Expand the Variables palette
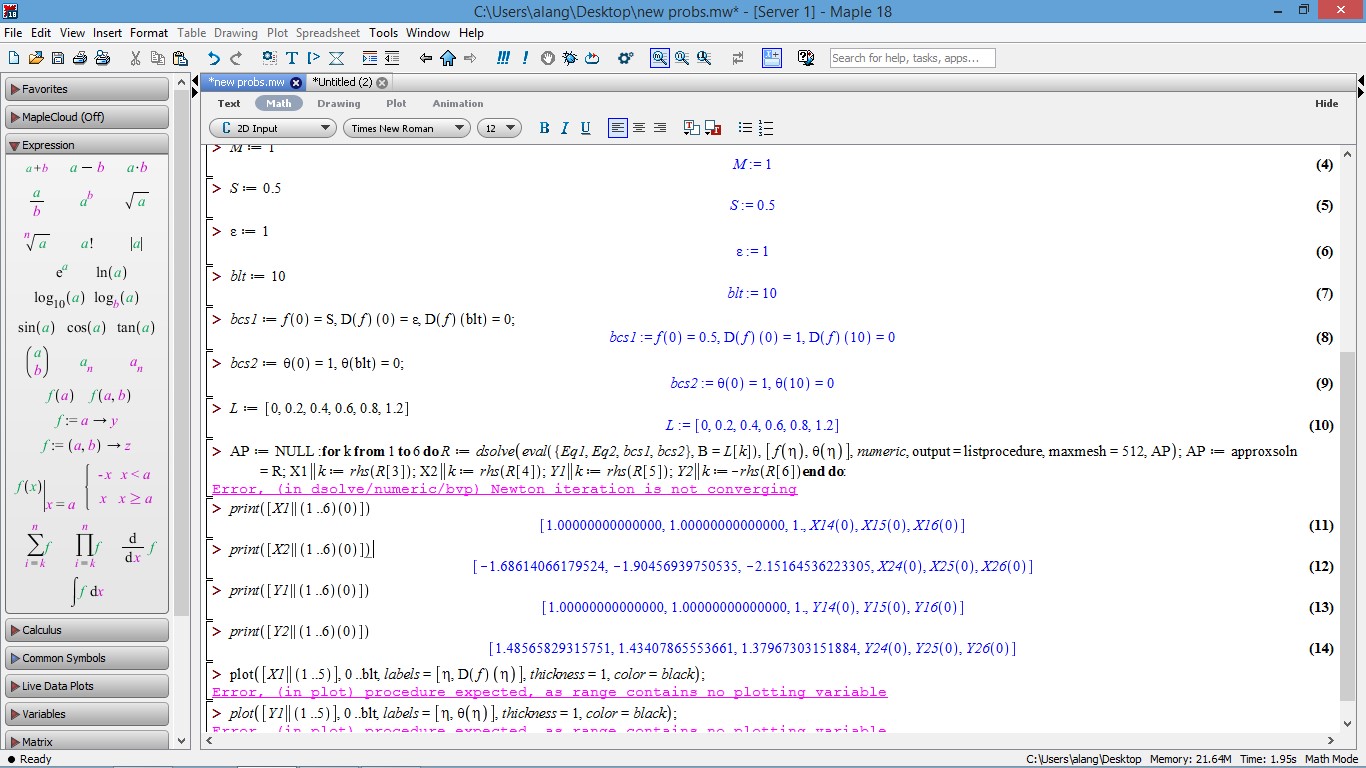The height and width of the screenshot is (768, 1366). (x=87, y=714)
